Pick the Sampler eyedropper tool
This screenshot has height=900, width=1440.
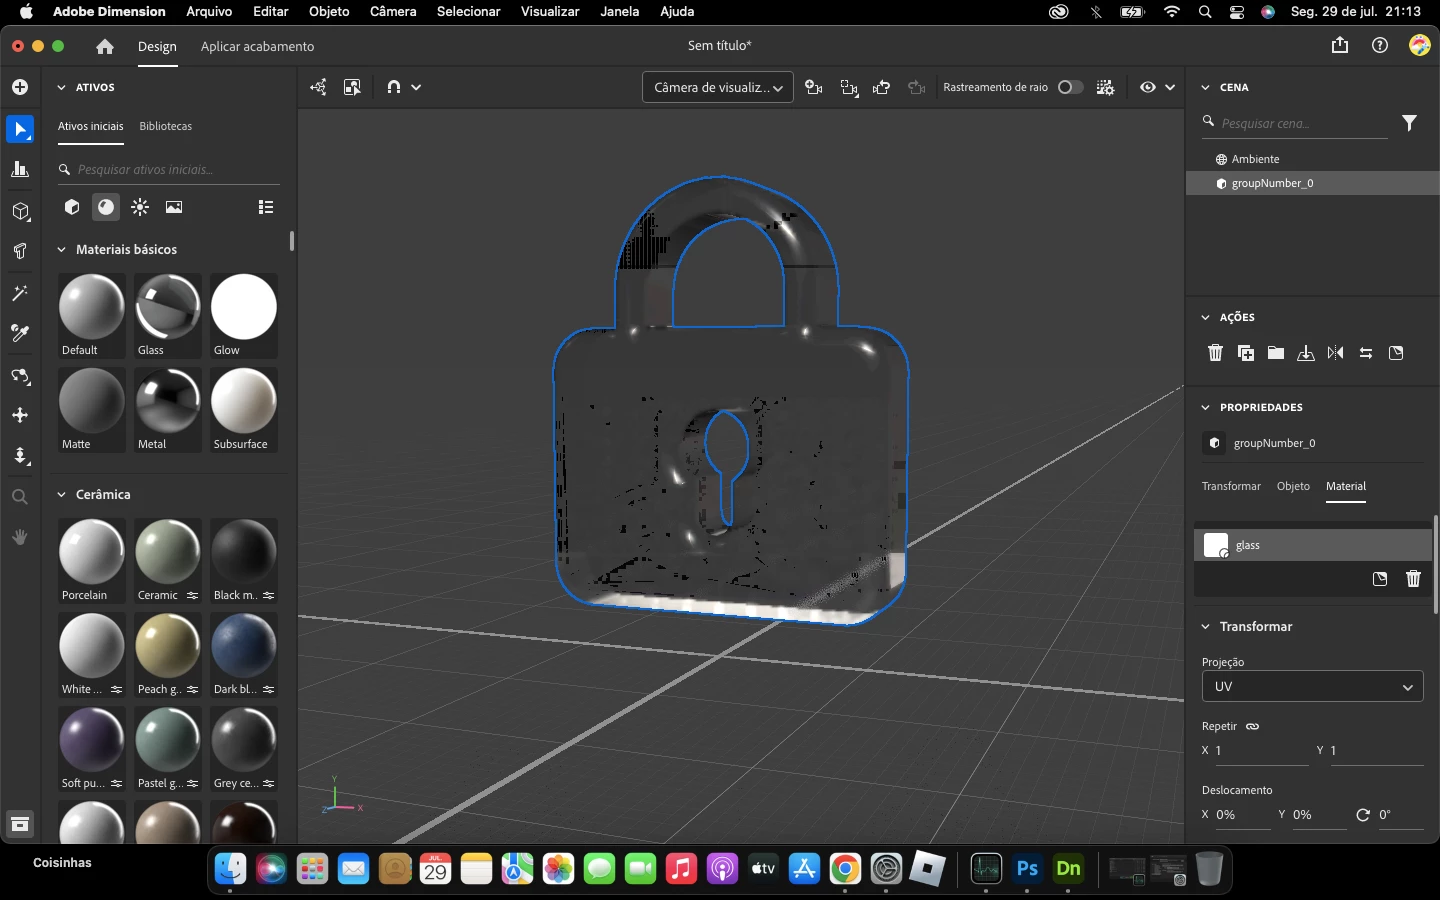[x=20, y=333]
